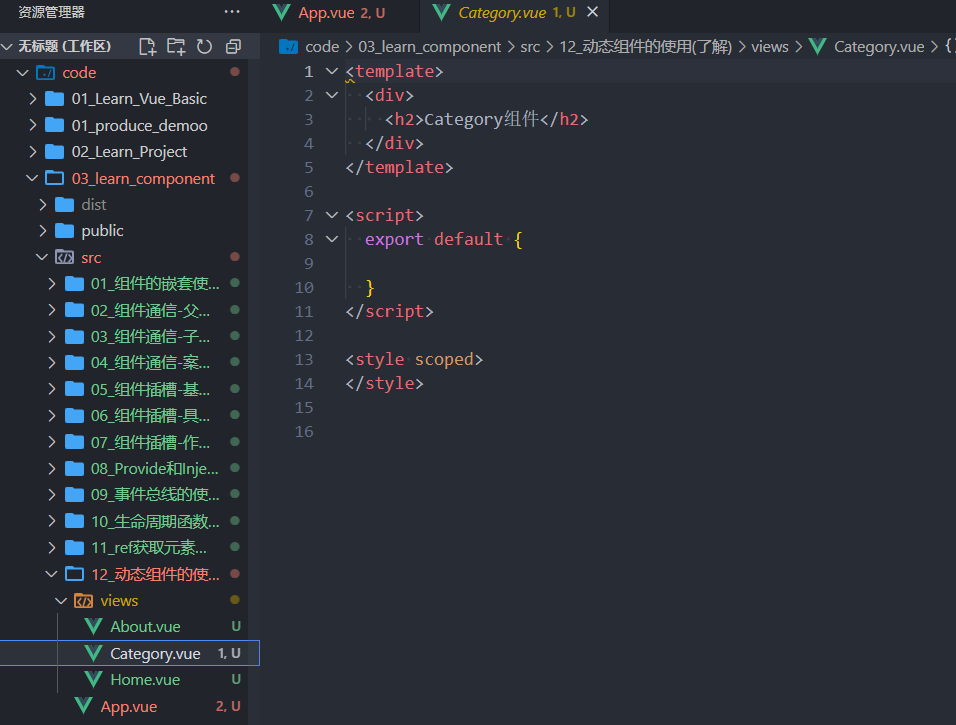Collapse the views folder
The width and height of the screenshot is (956, 725).
click(x=61, y=601)
